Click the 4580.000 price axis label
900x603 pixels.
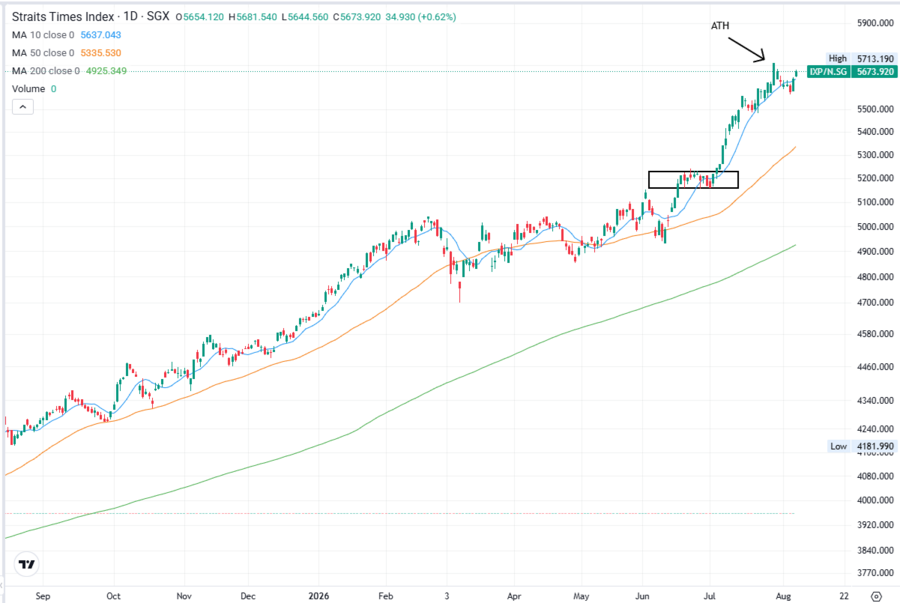coord(875,333)
